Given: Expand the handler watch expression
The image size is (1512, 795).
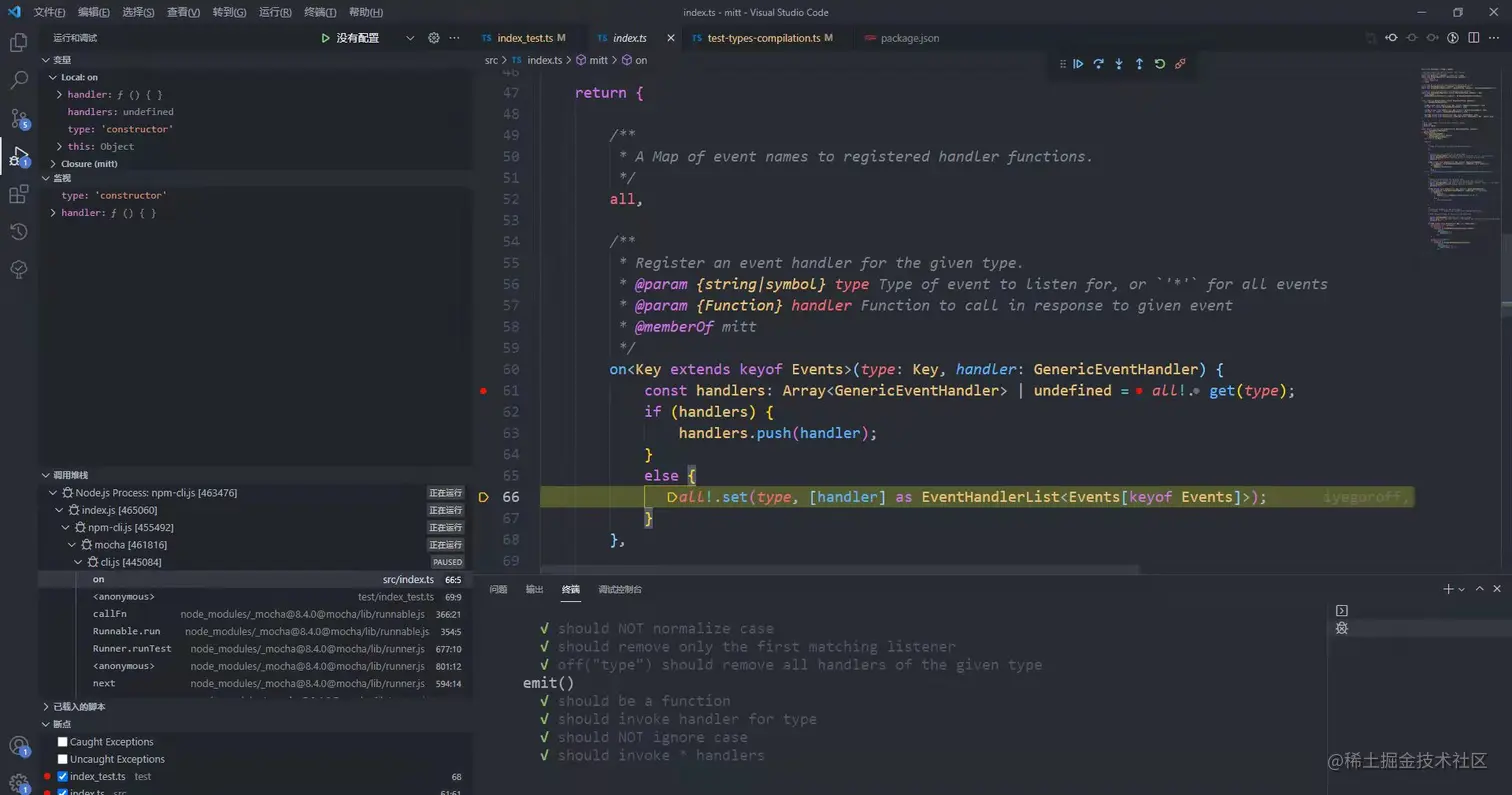Looking at the screenshot, I should [x=54, y=213].
